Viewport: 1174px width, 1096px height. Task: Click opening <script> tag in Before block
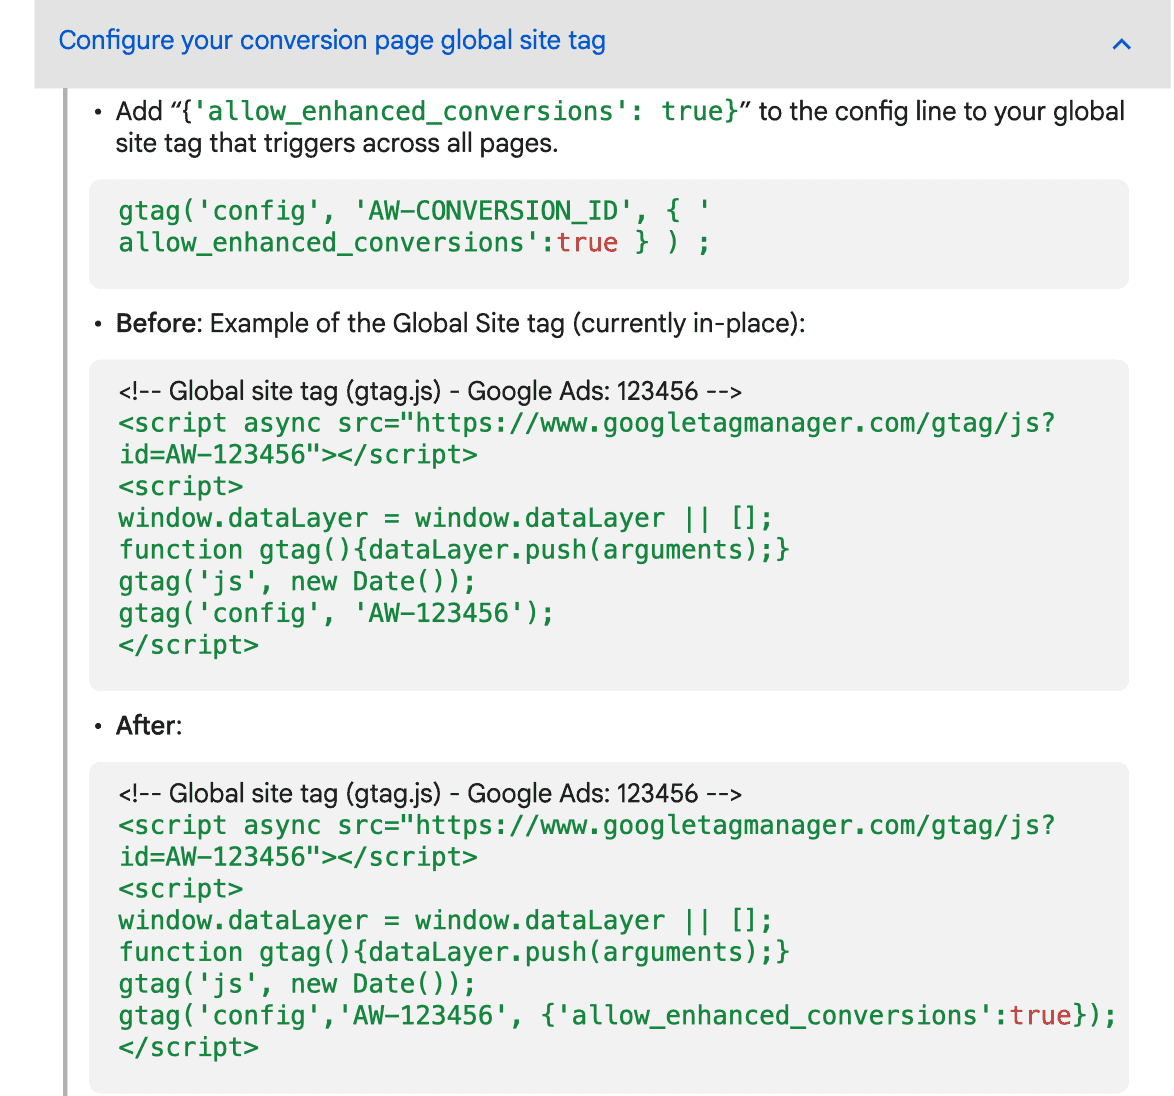point(180,487)
